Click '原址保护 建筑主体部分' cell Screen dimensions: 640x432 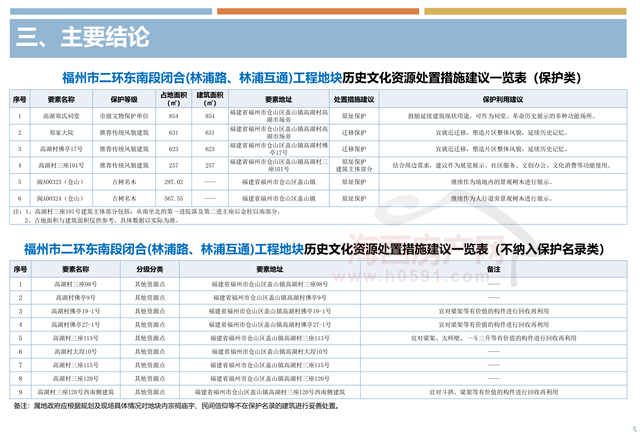click(x=354, y=165)
